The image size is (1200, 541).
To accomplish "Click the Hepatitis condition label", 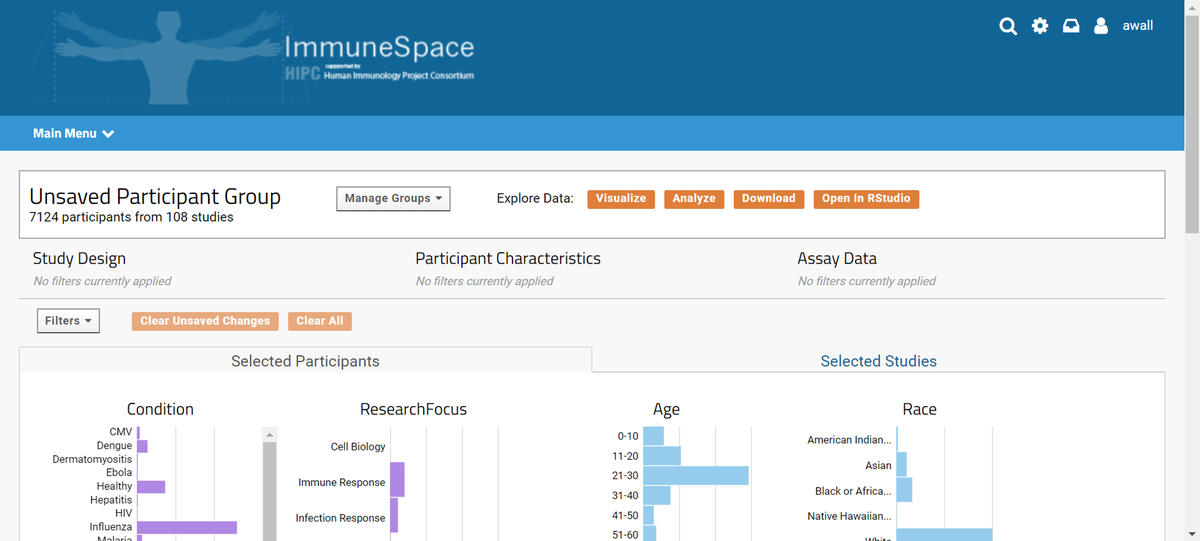I will 111,500.
